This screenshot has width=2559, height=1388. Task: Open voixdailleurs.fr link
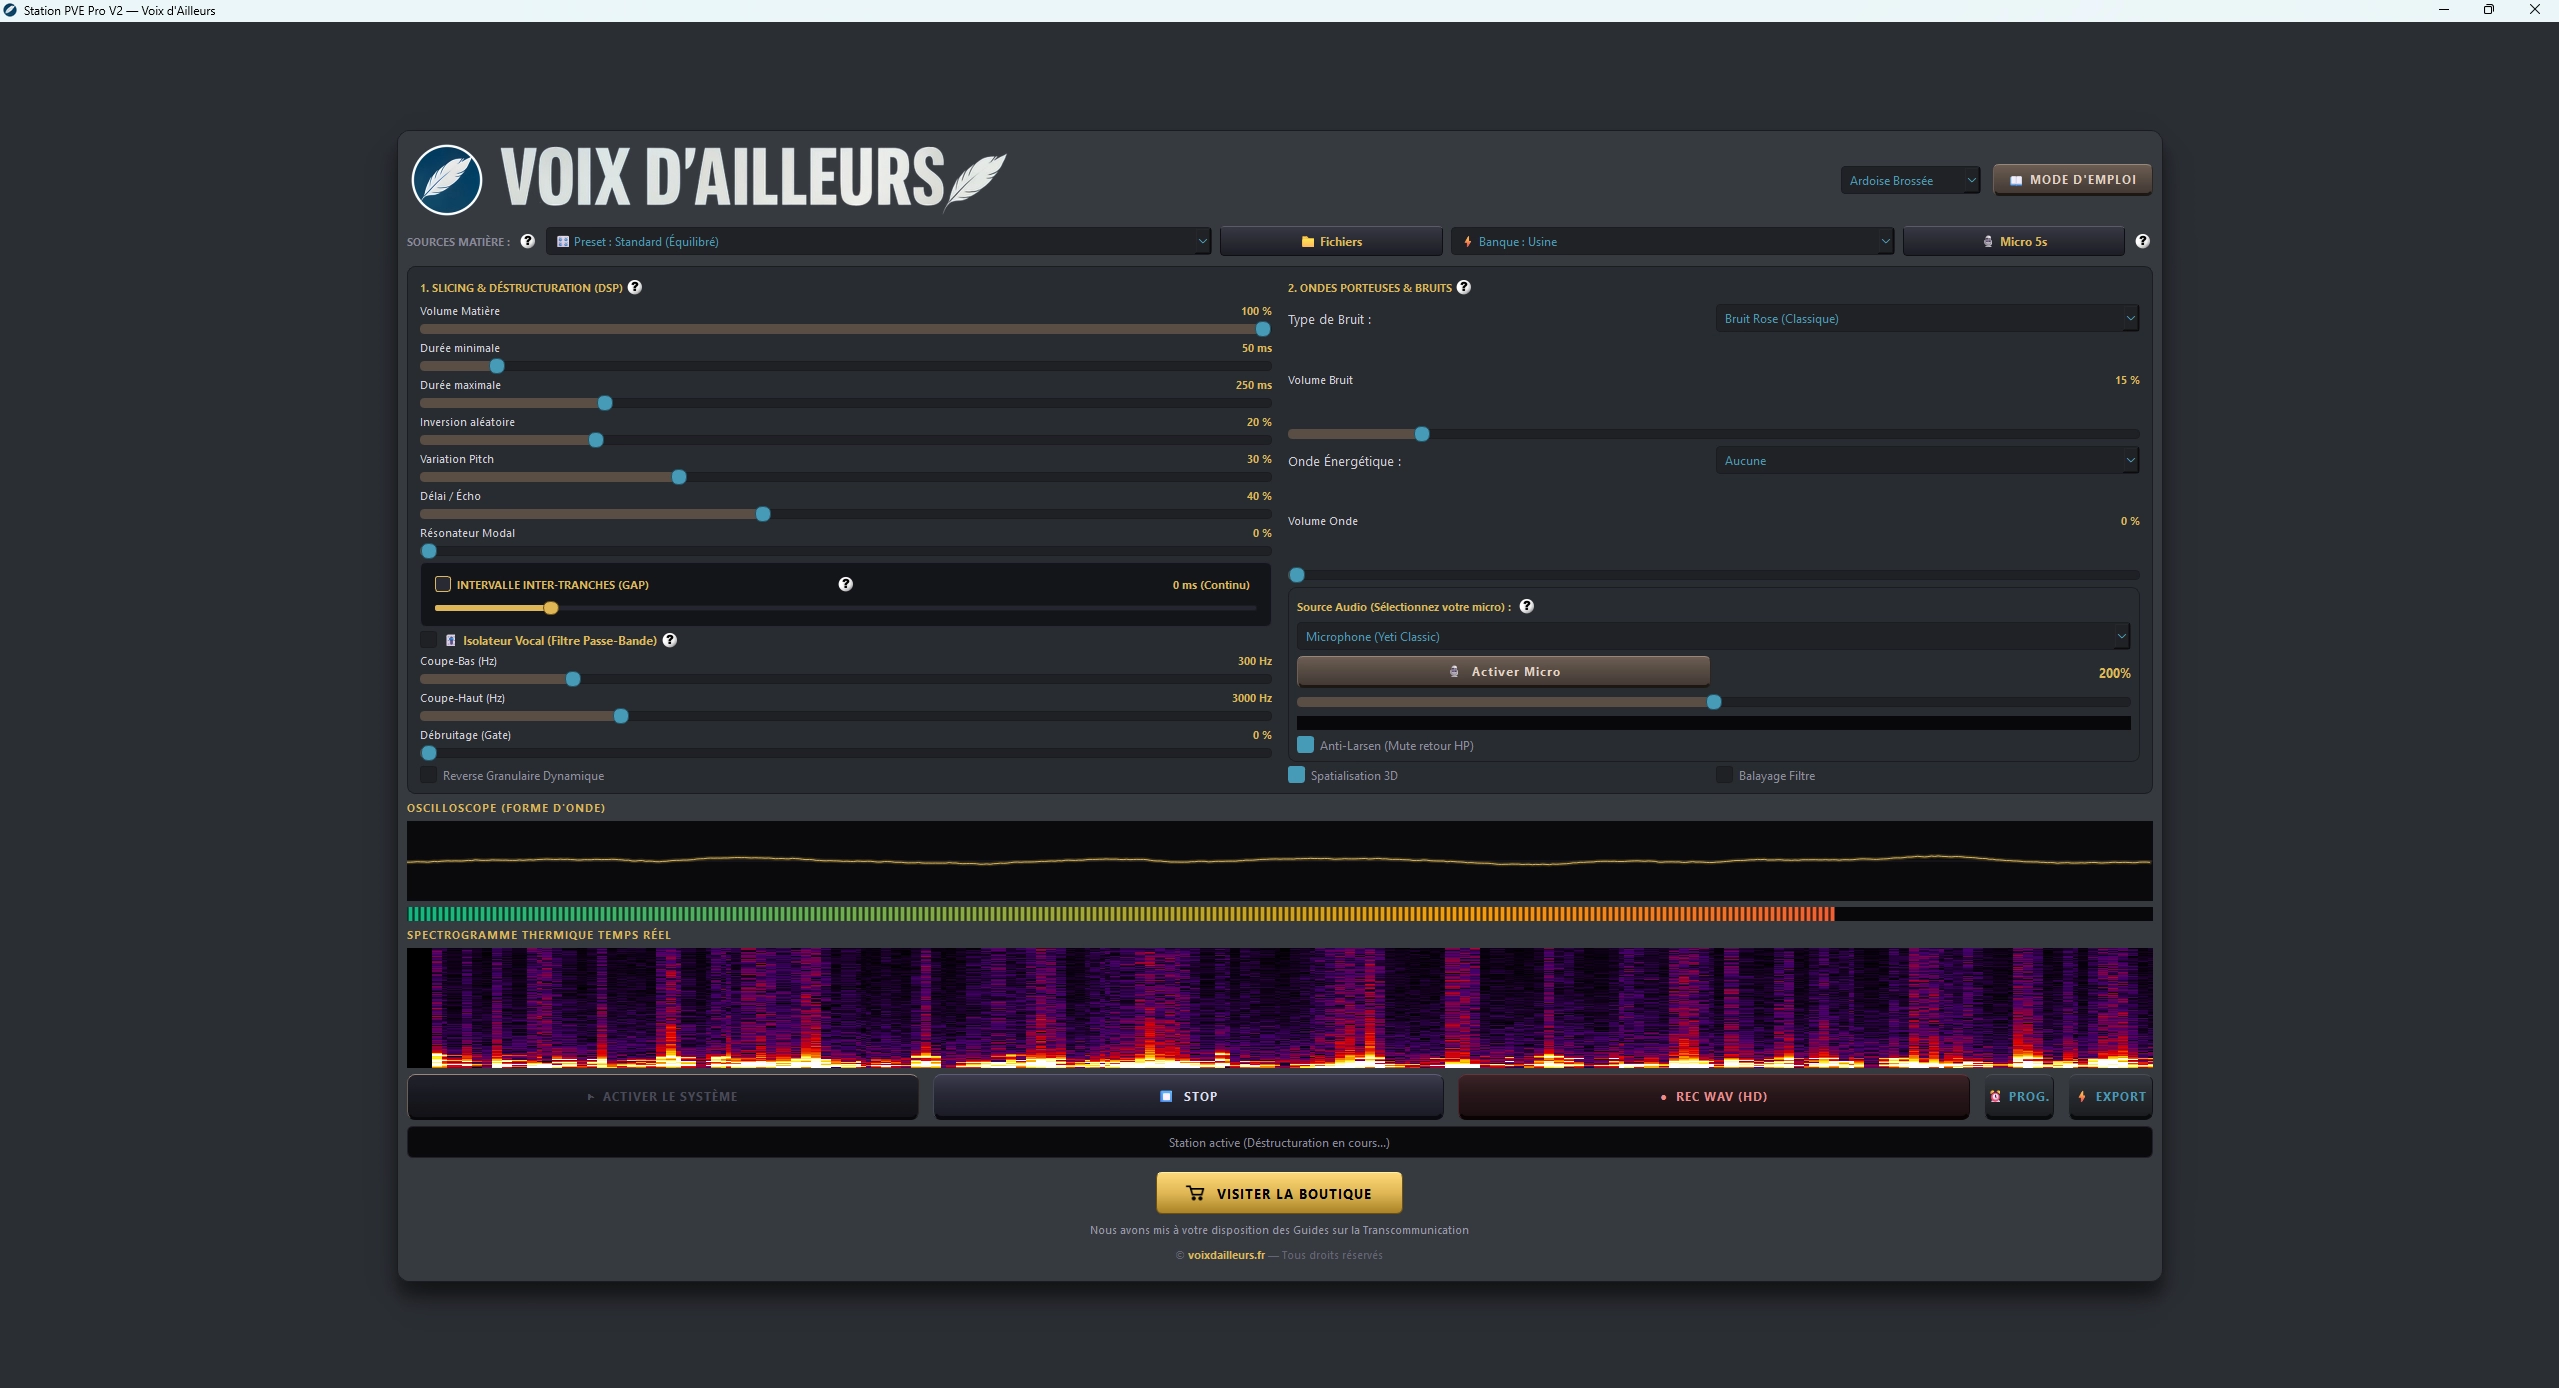(x=1226, y=1255)
